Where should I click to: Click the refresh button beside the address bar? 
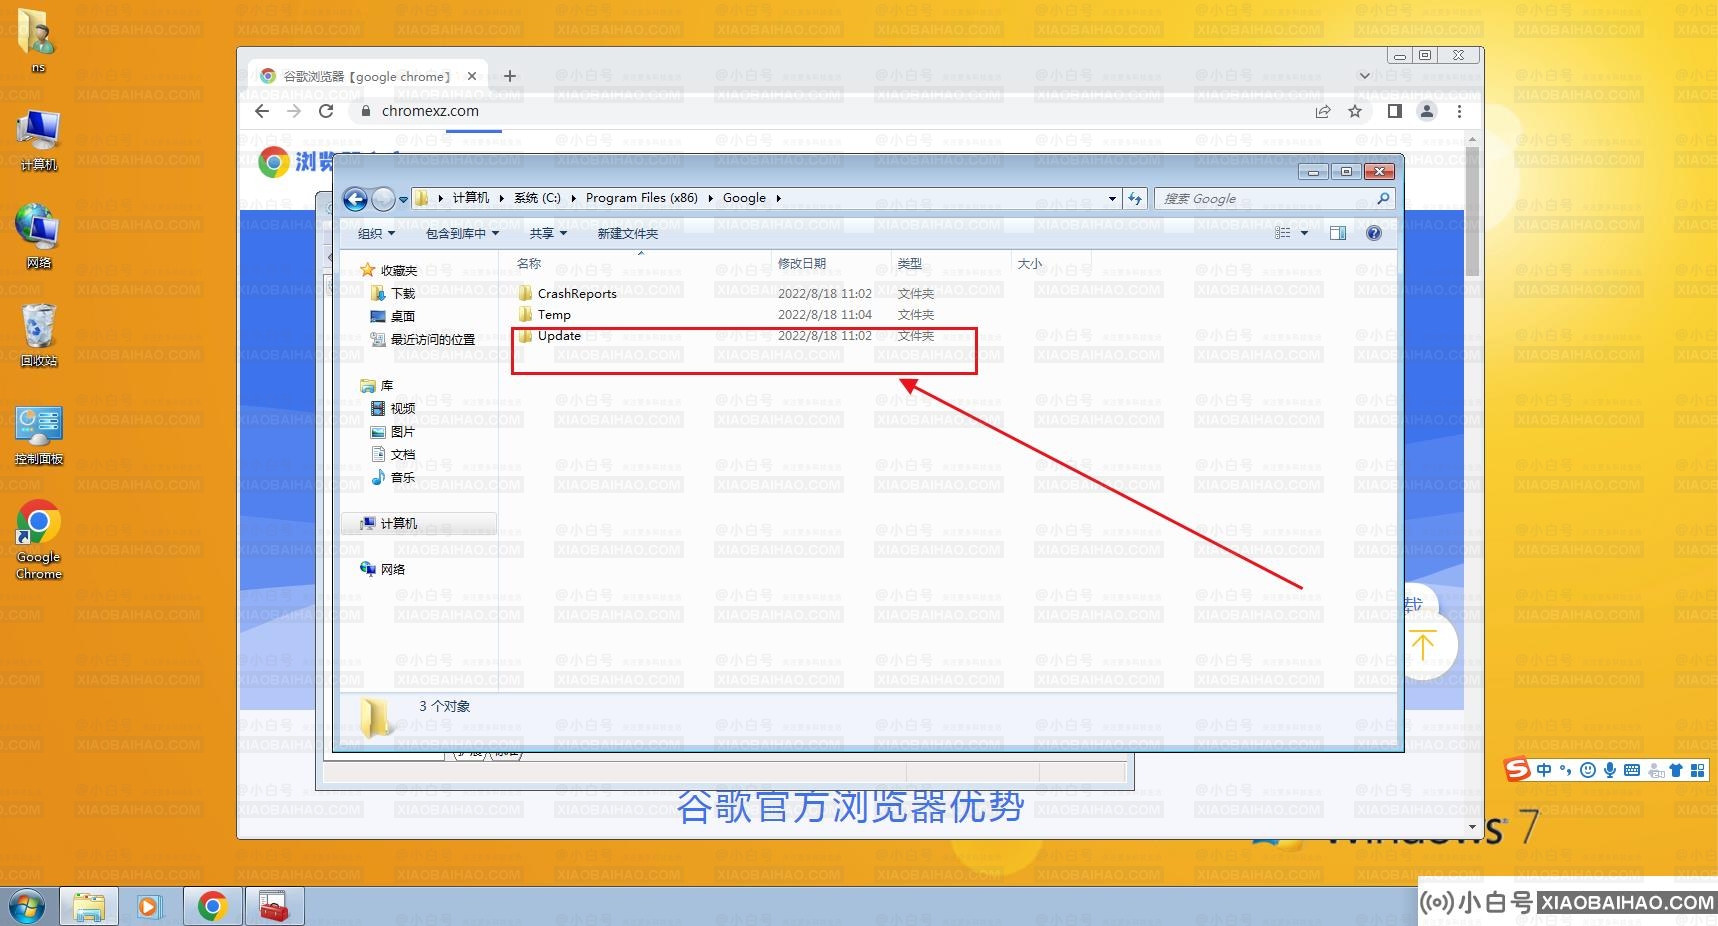(1135, 199)
